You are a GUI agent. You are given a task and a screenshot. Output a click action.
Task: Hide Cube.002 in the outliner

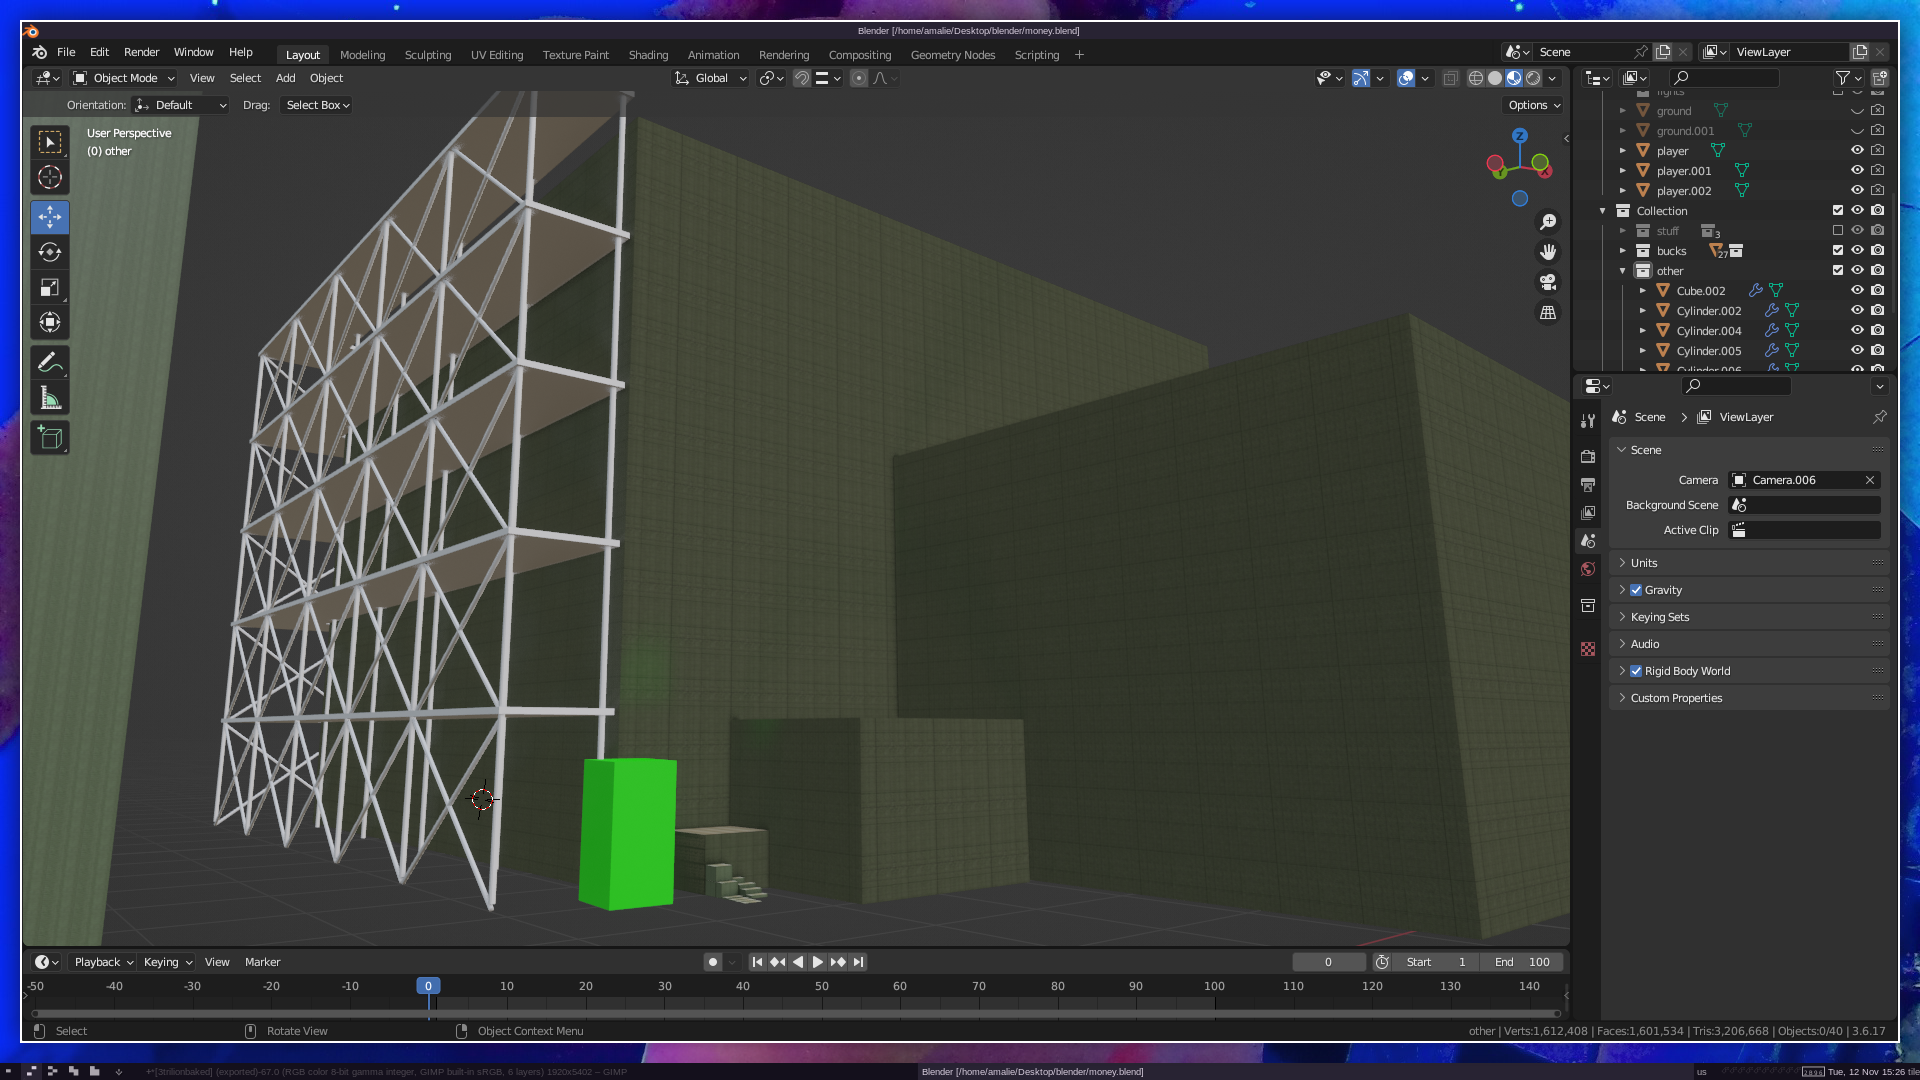(x=1857, y=291)
